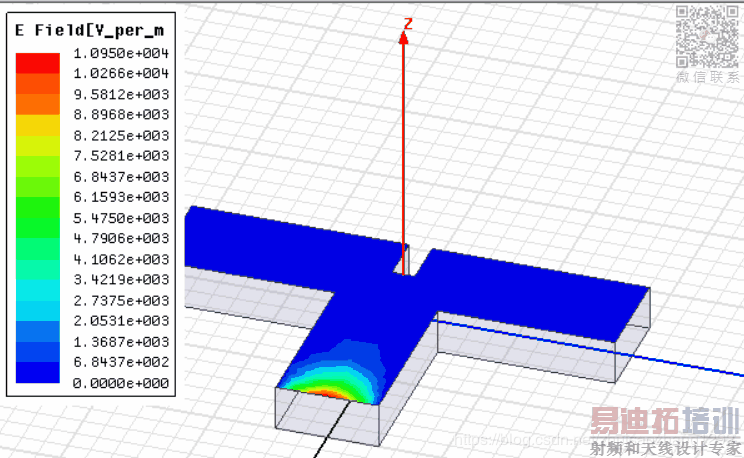
Task: Select legend value 2.0531e+003
Action: (121, 321)
